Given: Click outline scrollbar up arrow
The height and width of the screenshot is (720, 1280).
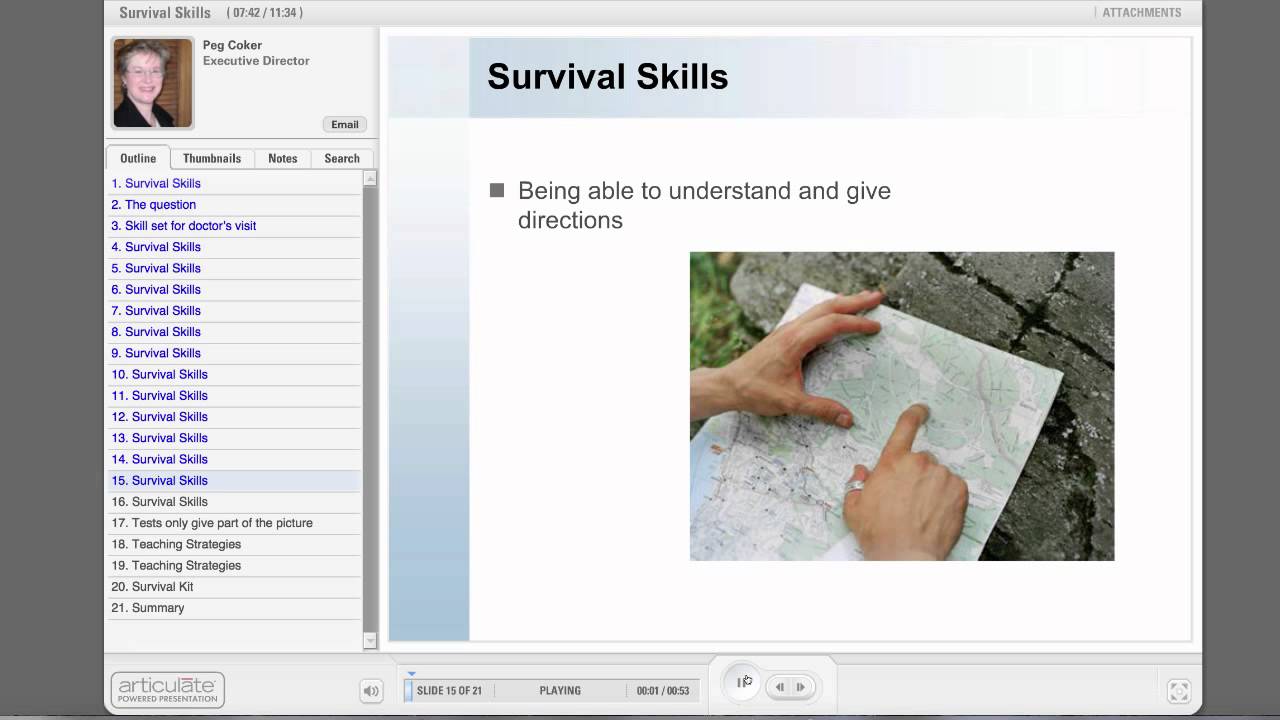Looking at the screenshot, I should (370, 178).
